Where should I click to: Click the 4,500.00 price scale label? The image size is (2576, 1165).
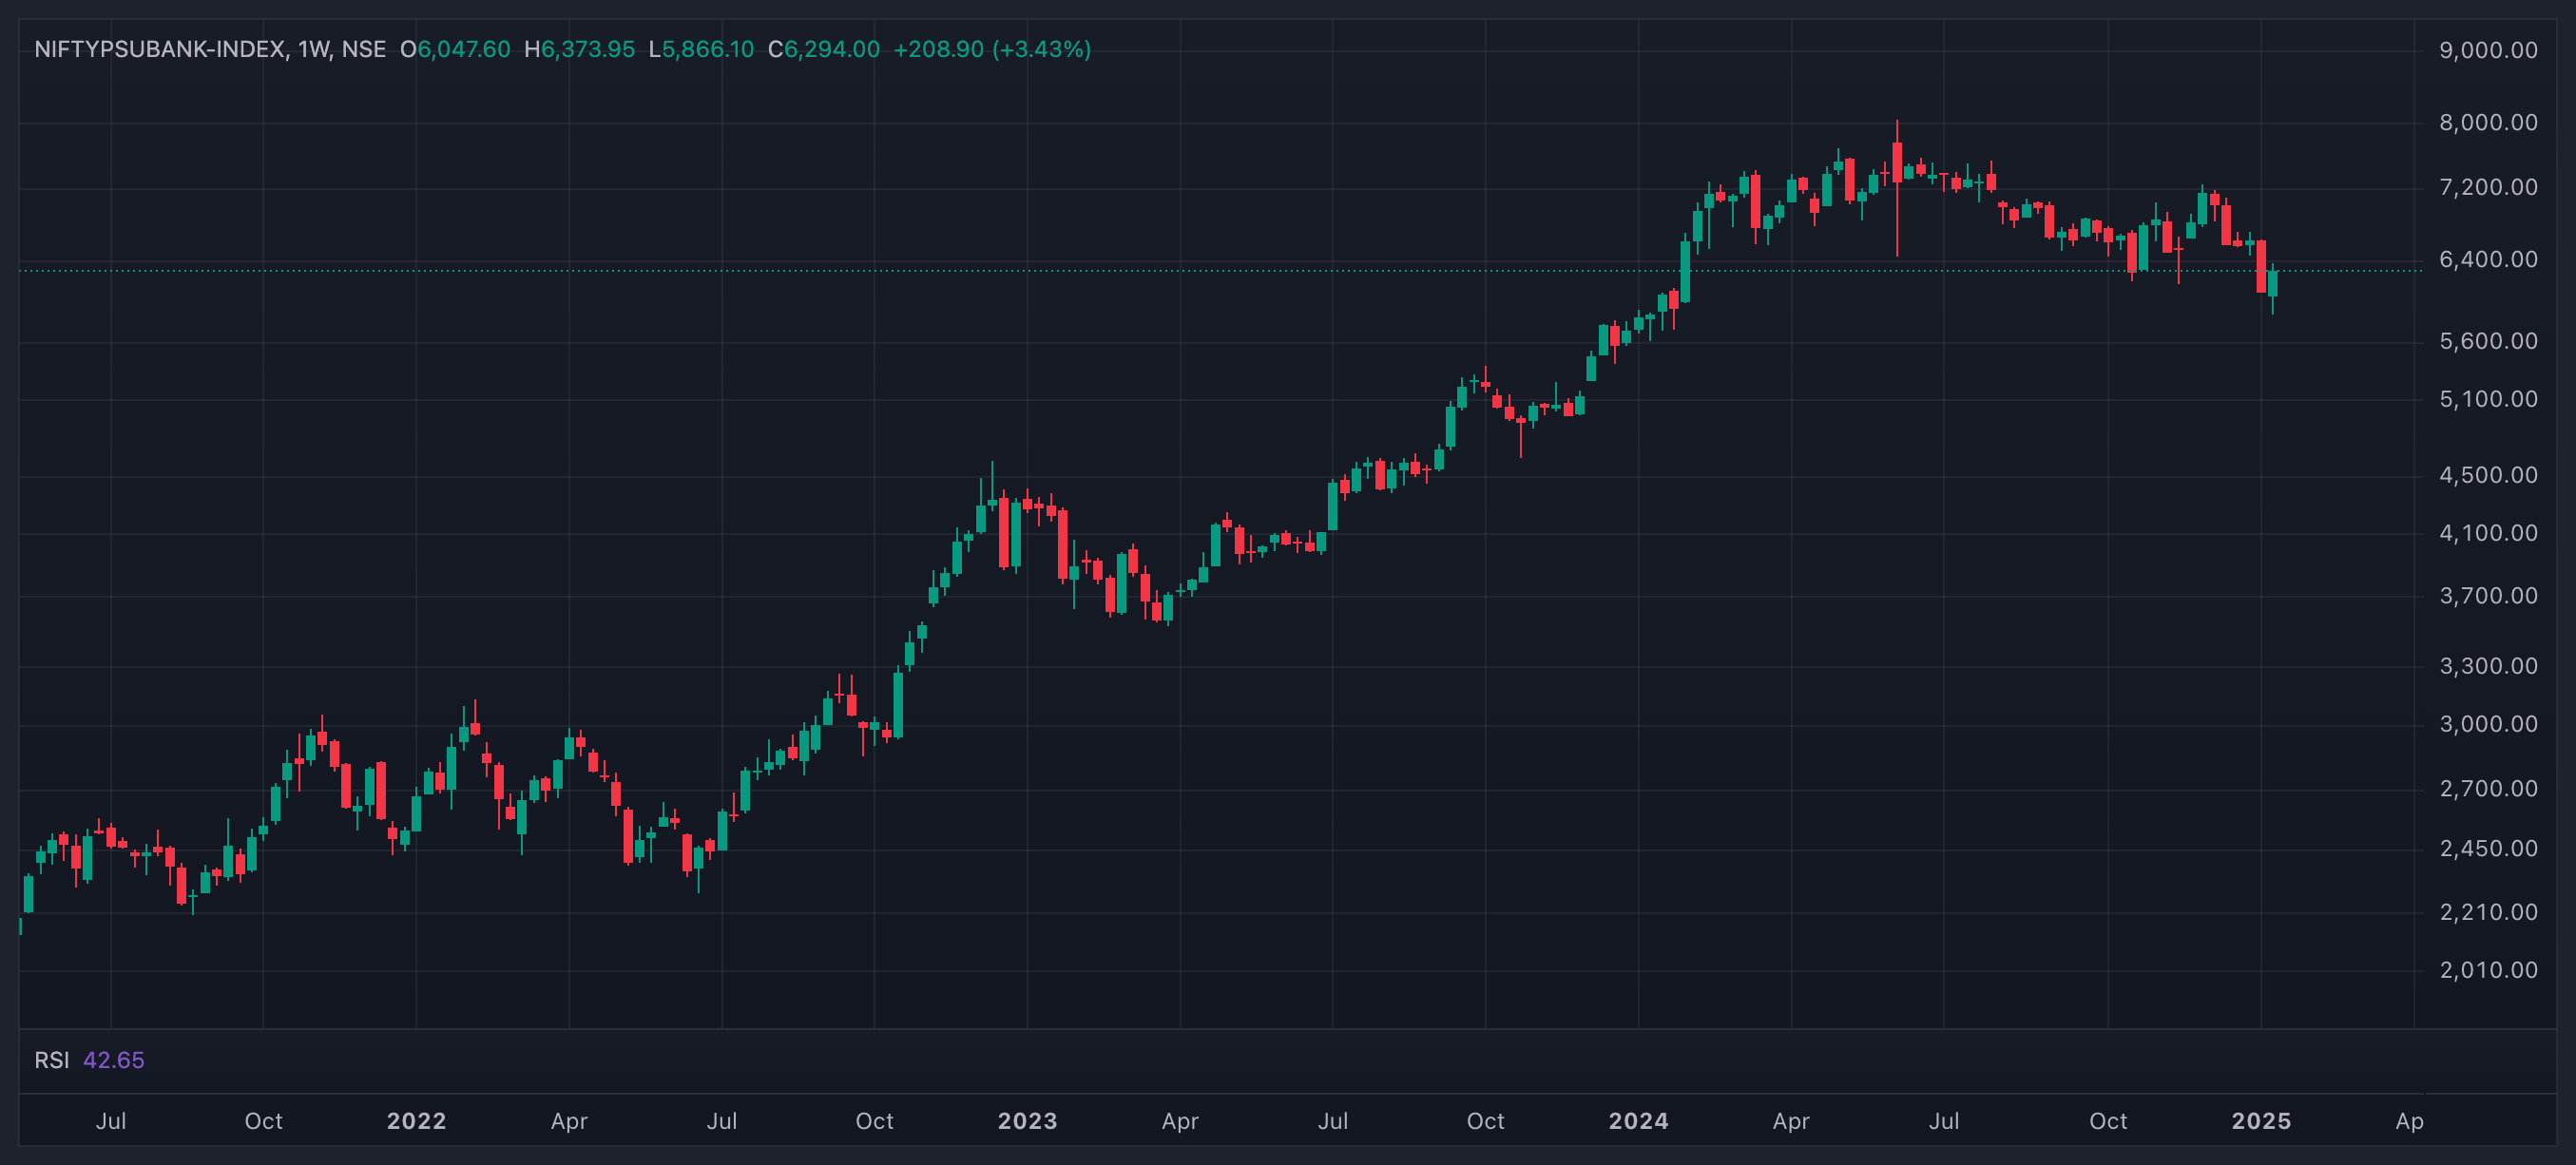[x=2488, y=475]
